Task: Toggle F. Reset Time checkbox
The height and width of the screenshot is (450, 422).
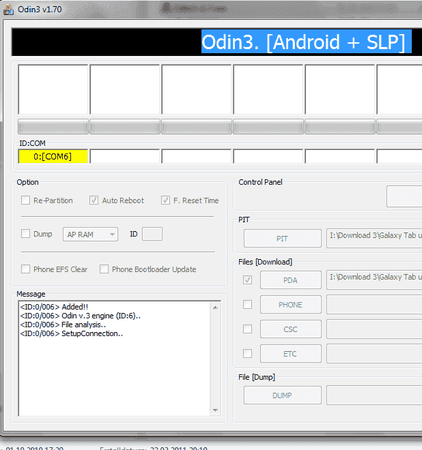Action: point(165,200)
